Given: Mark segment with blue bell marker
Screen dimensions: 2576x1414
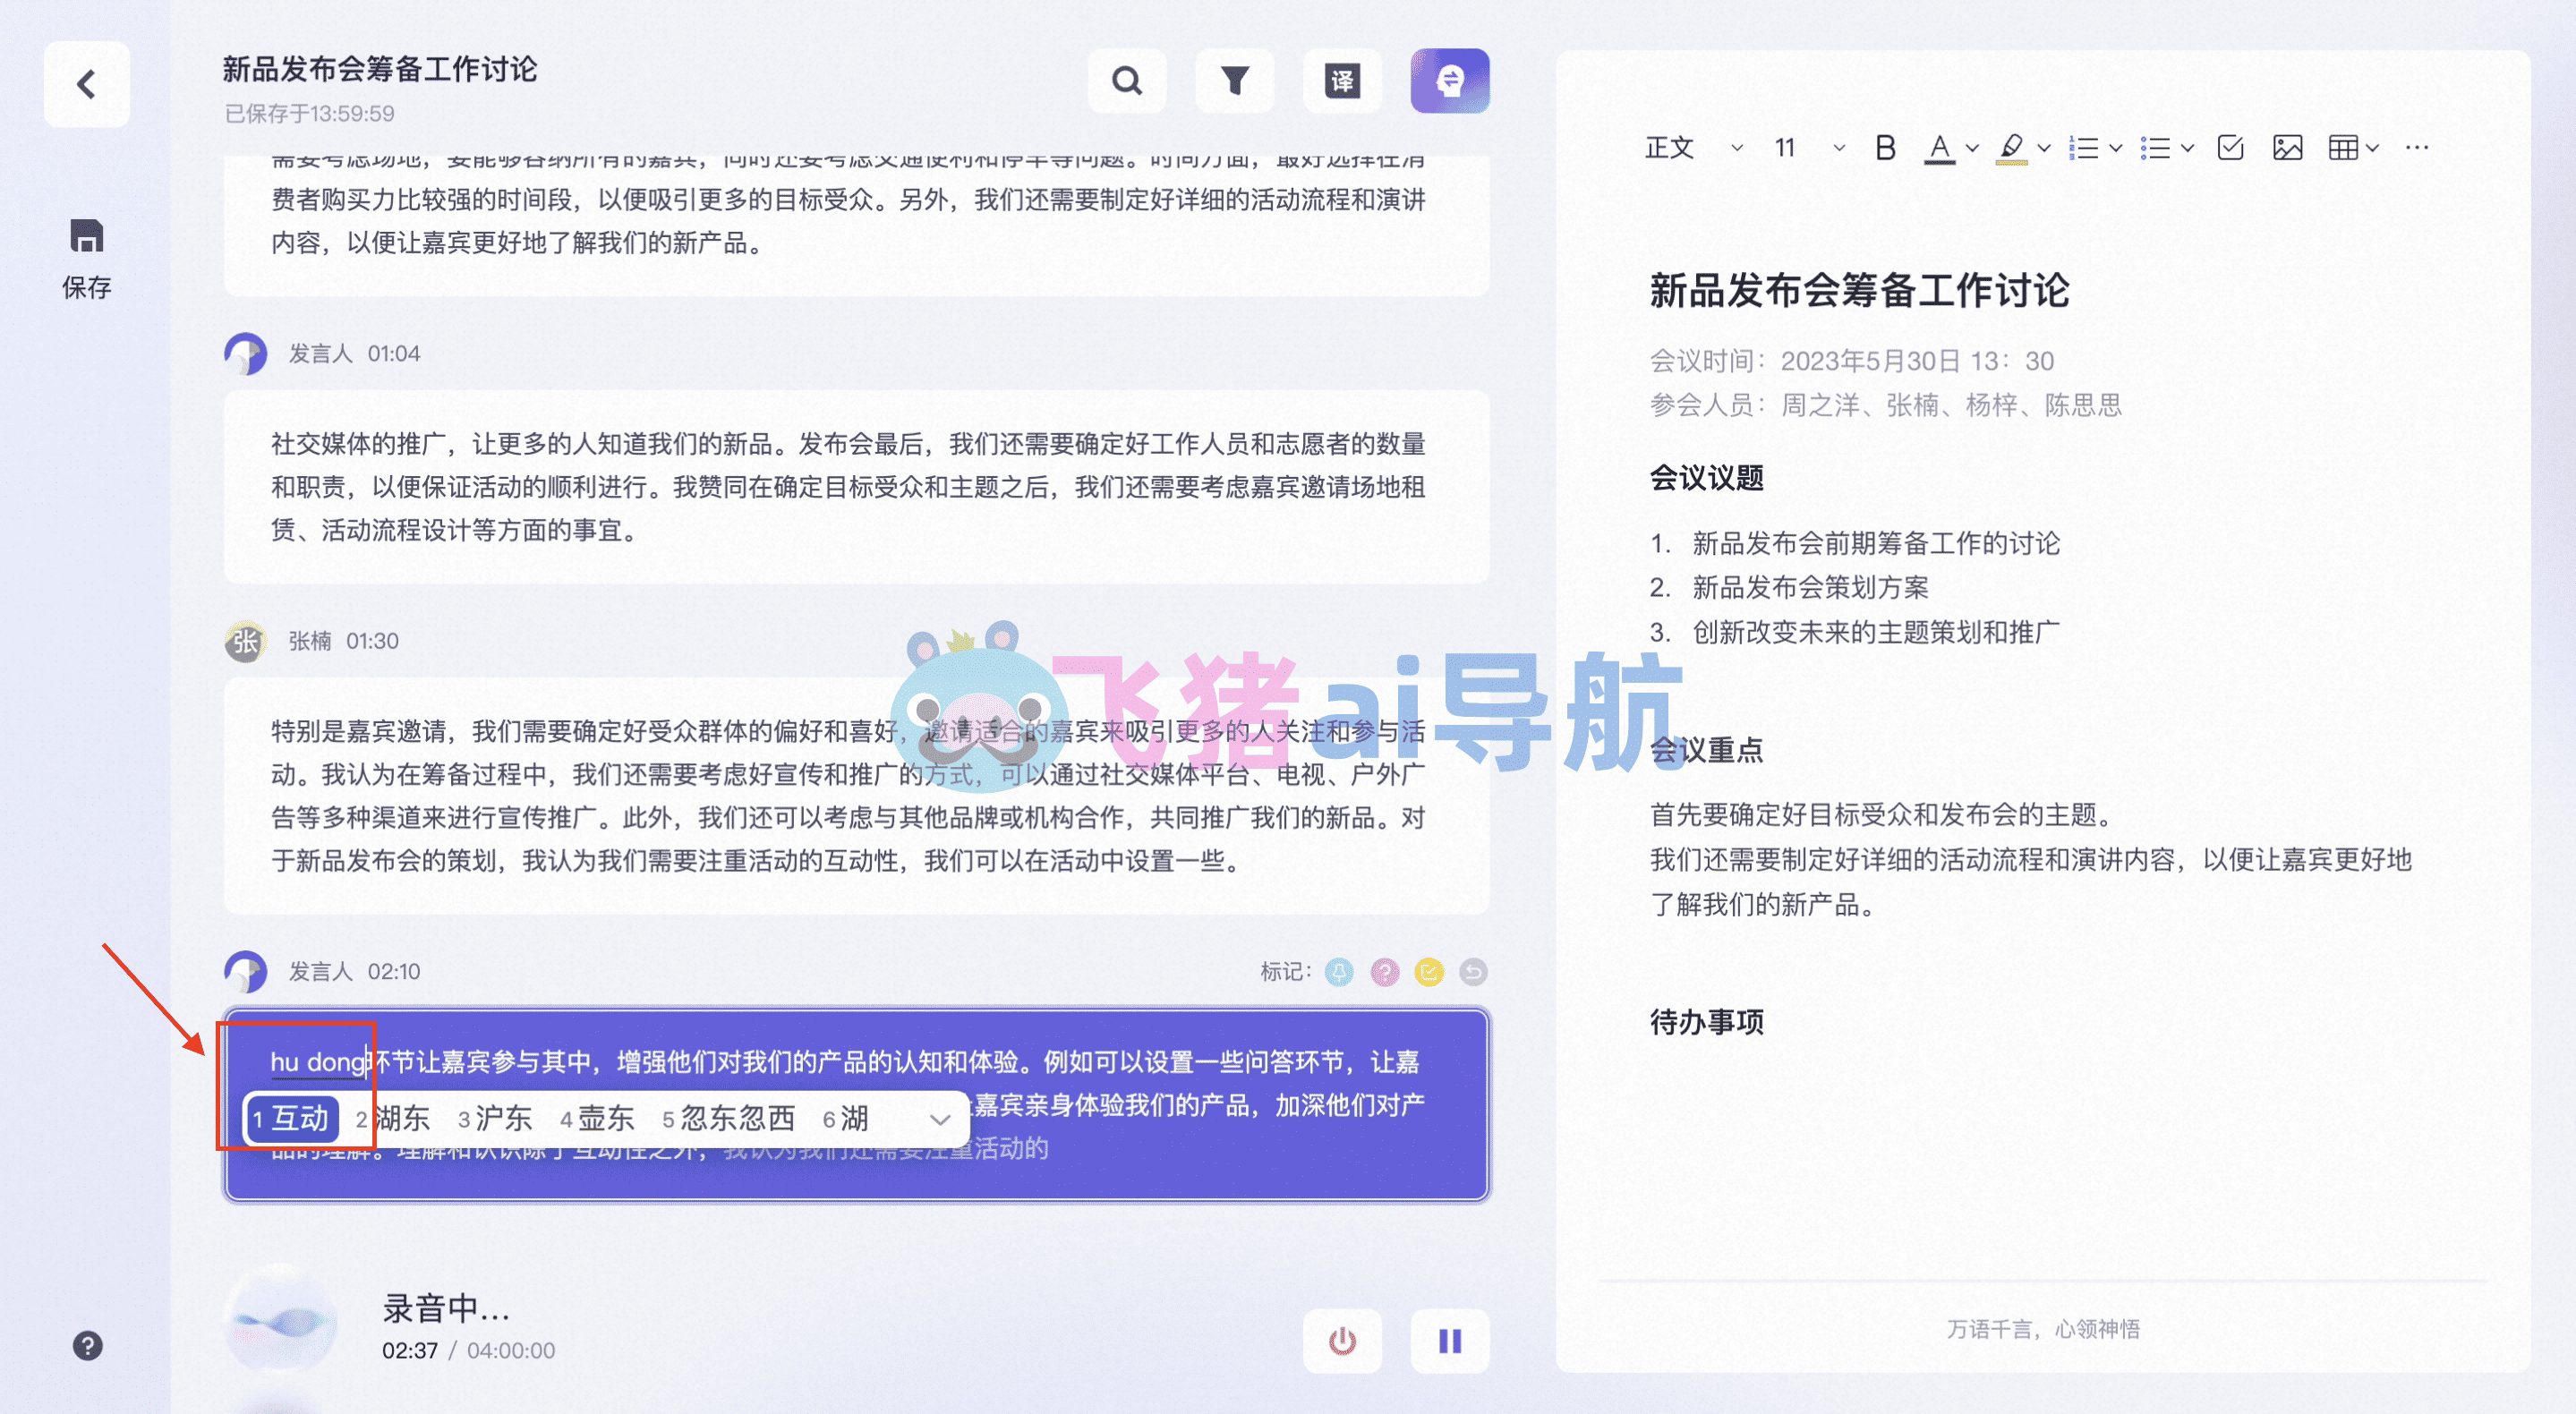Looking at the screenshot, I should (x=1339, y=971).
